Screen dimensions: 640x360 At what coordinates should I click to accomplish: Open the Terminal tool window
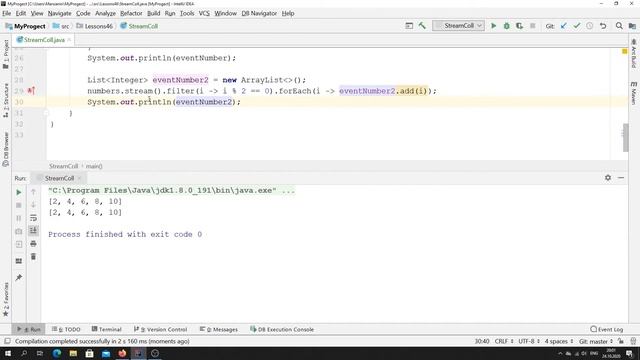pos(107,329)
